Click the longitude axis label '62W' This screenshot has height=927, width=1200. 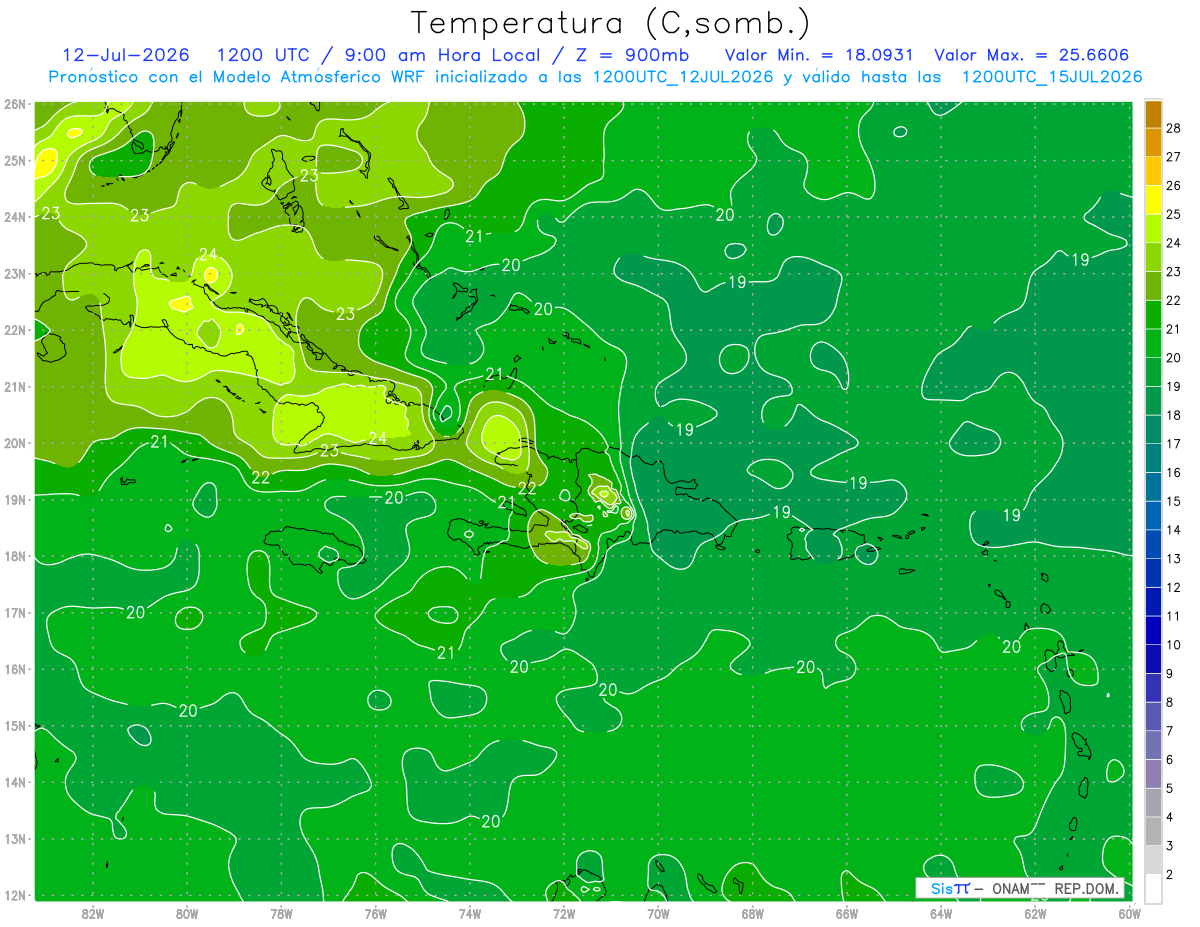coord(1036,913)
